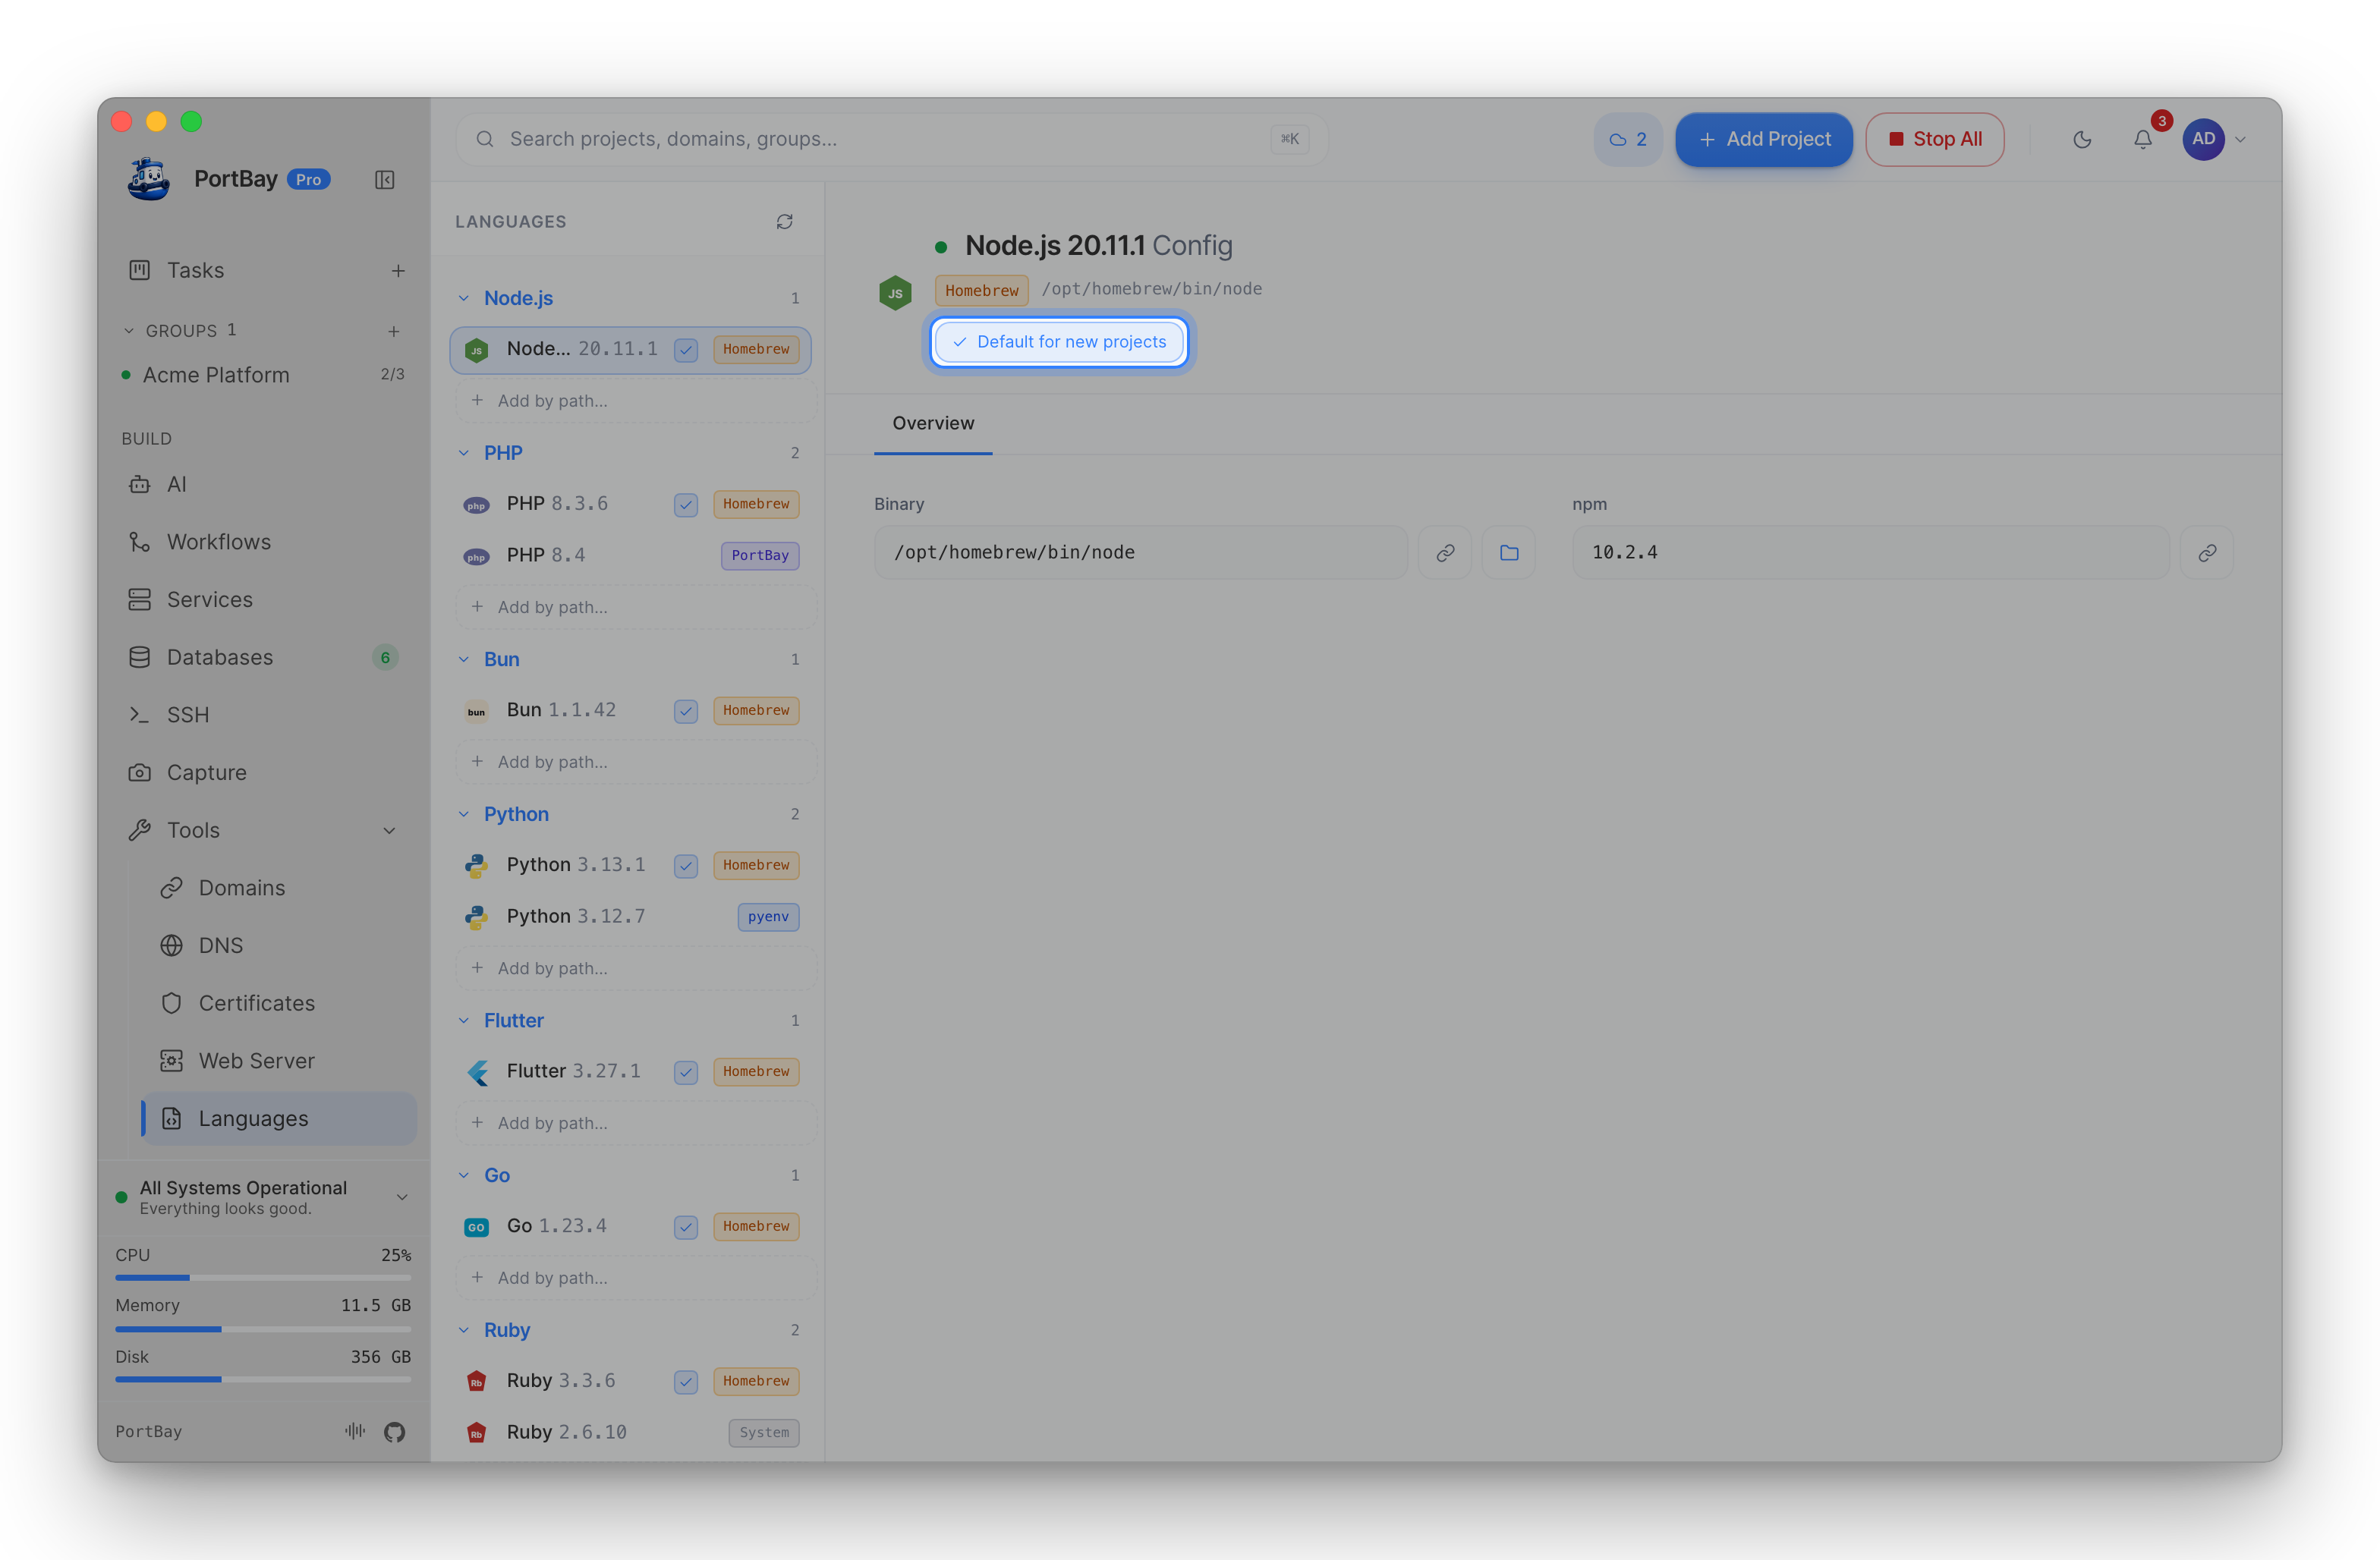Open the GitHub icon in footer

[395, 1432]
